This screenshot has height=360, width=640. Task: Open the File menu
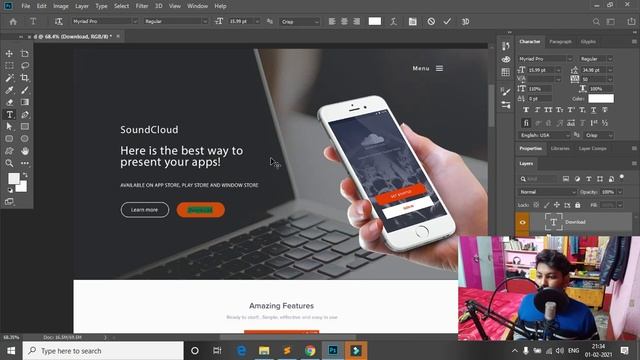(26, 6)
